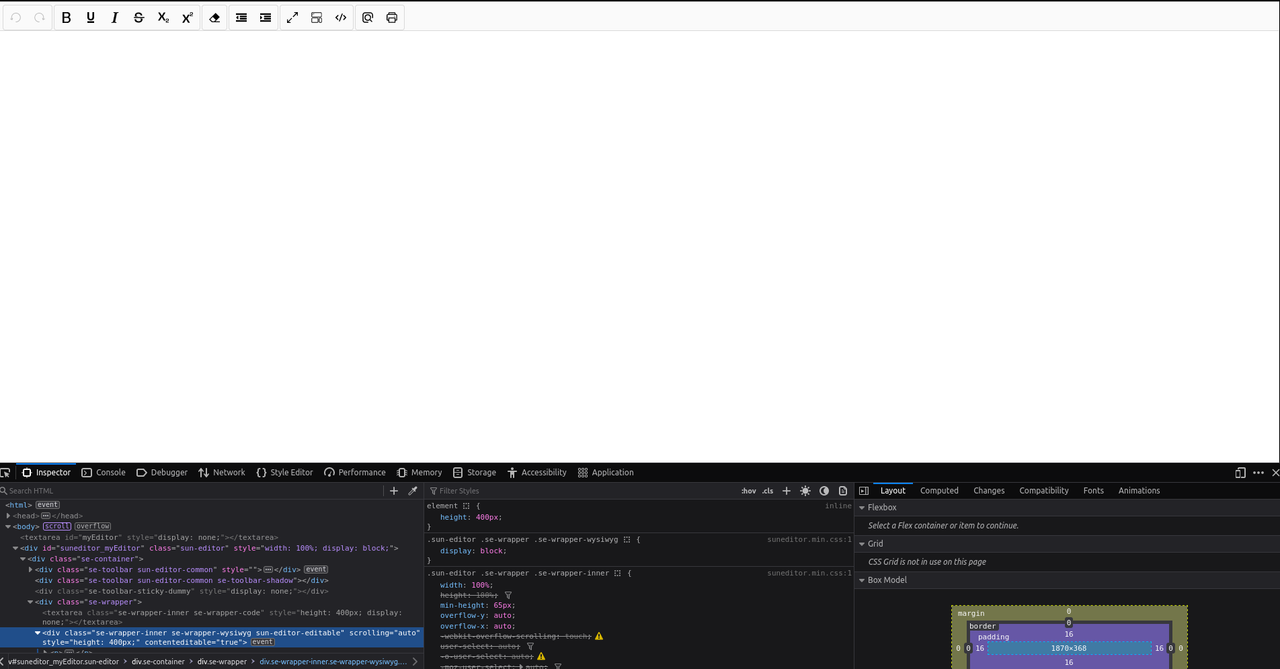Toggle .cls class panel
Viewport: 1280px width, 669px height.
[x=767, y=491]
